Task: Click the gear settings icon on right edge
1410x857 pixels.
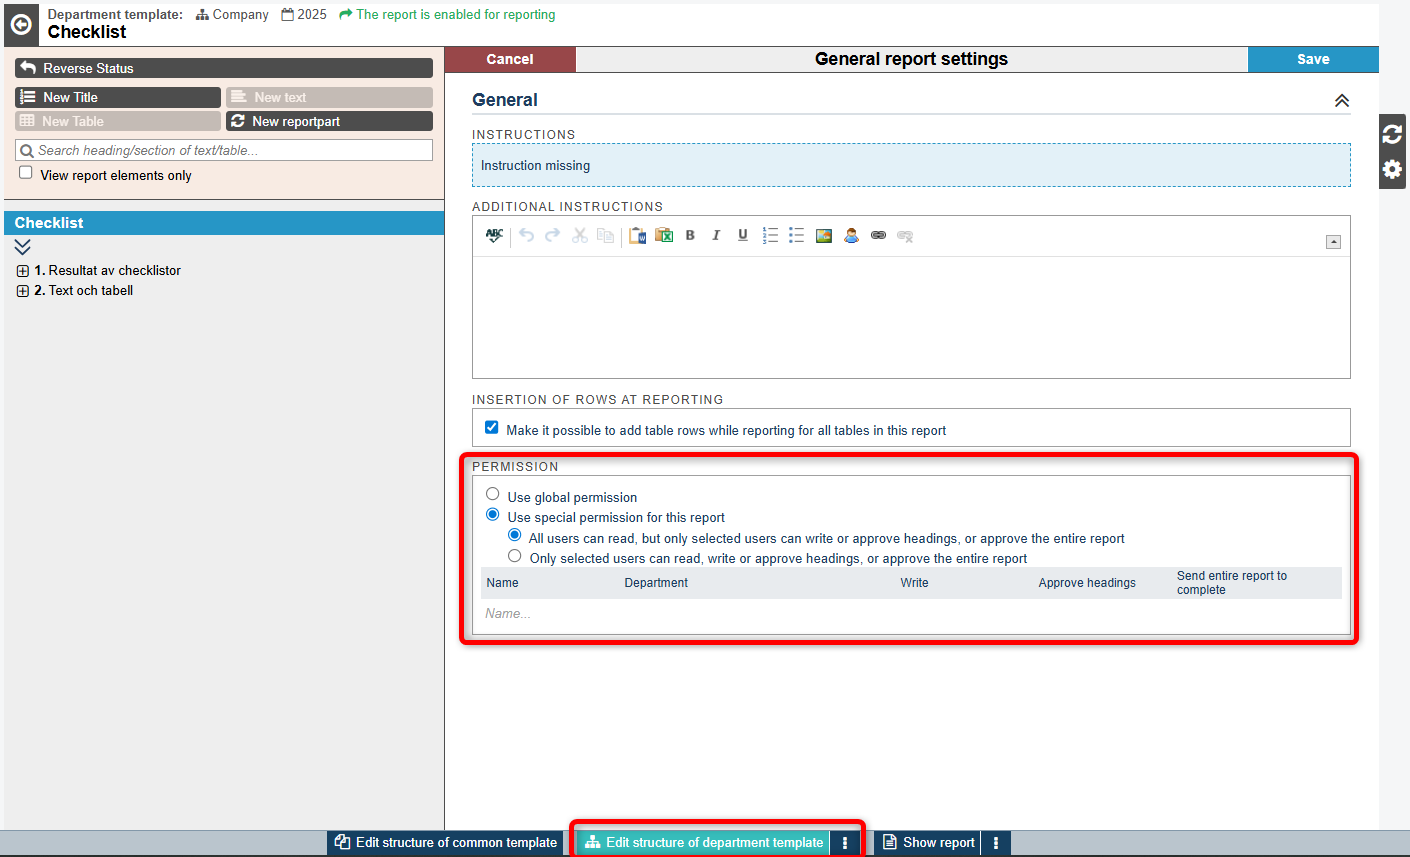Action: 1392,169
